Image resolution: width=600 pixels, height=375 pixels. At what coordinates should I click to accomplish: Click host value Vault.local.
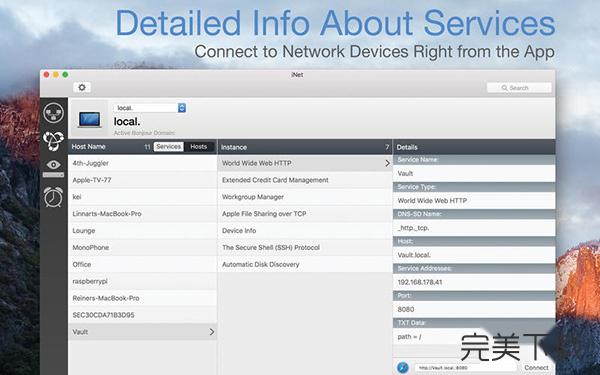pos(474,255)
